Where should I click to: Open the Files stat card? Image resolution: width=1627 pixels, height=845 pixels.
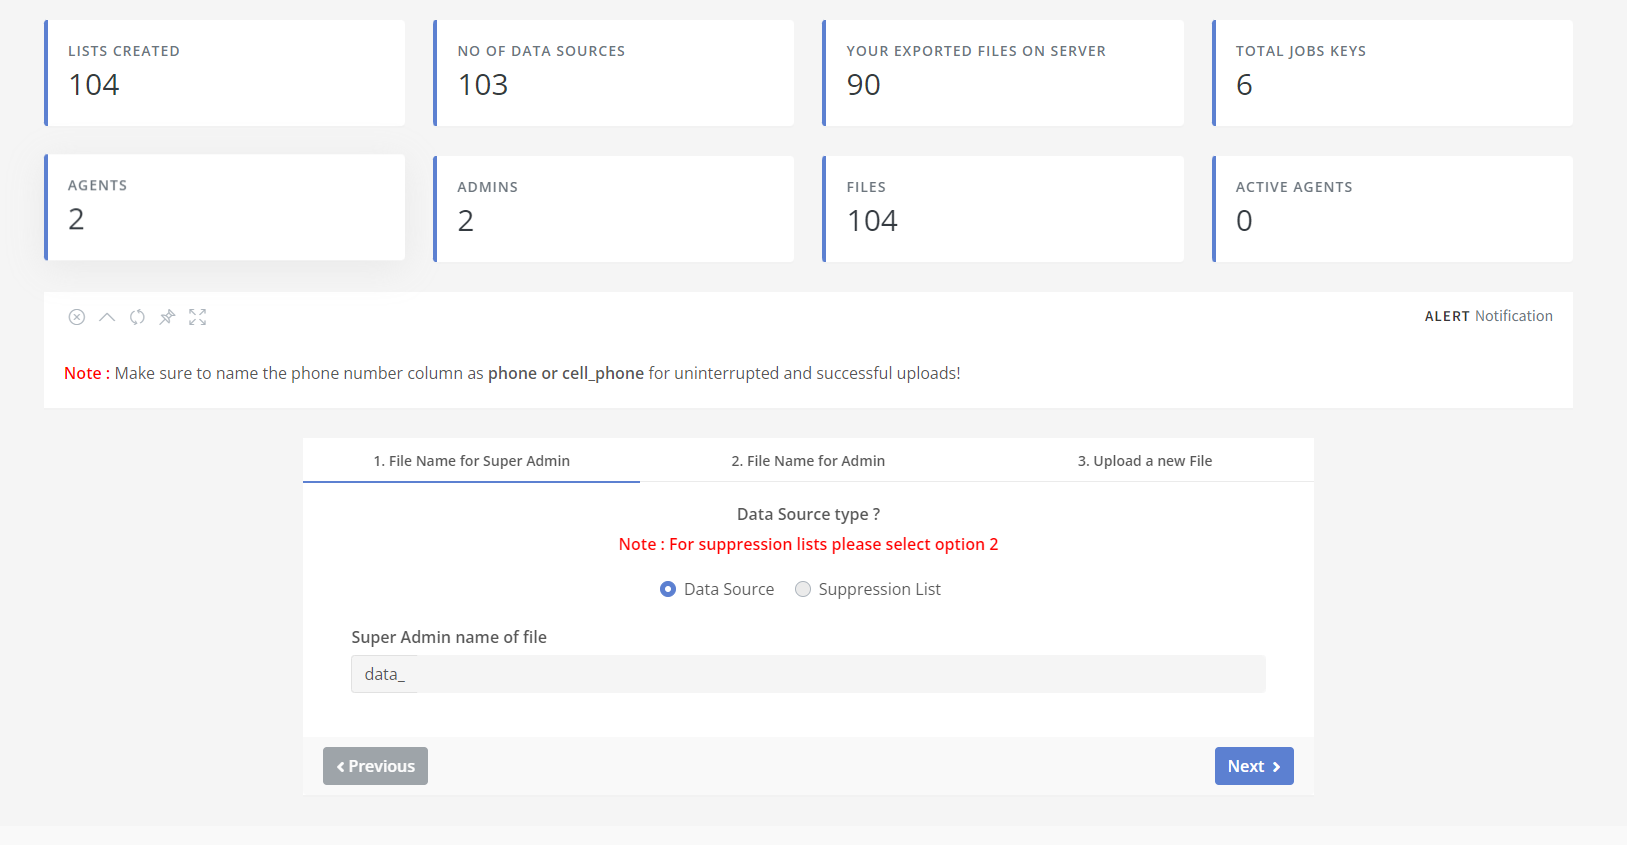point(1003,209)
